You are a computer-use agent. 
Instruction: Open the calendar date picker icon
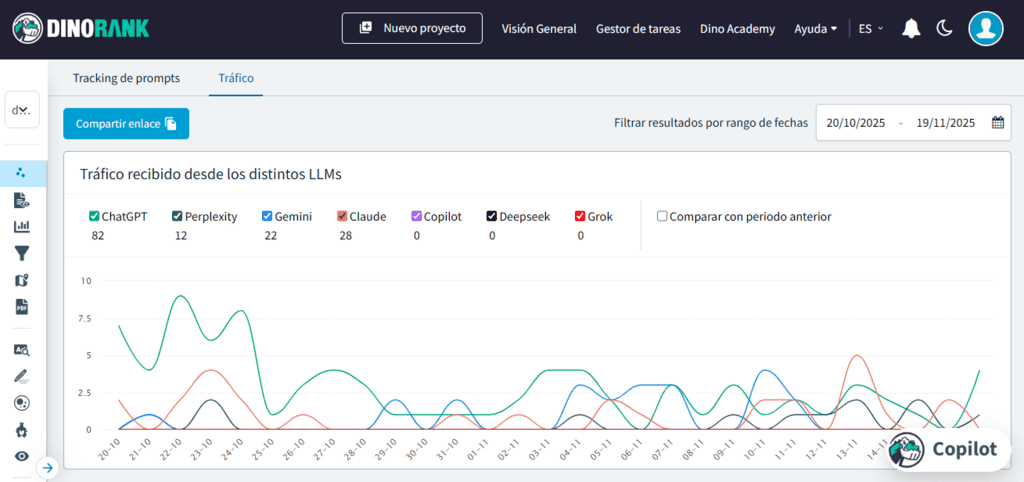(997, 122)
